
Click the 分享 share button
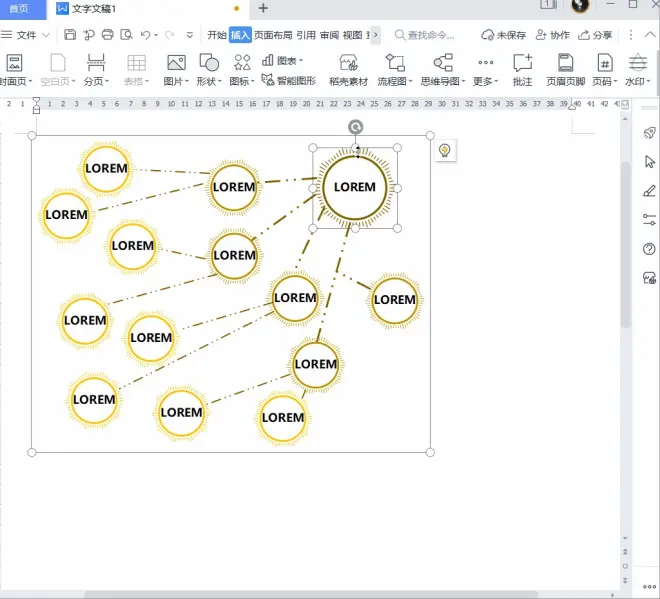click(595, 35)
